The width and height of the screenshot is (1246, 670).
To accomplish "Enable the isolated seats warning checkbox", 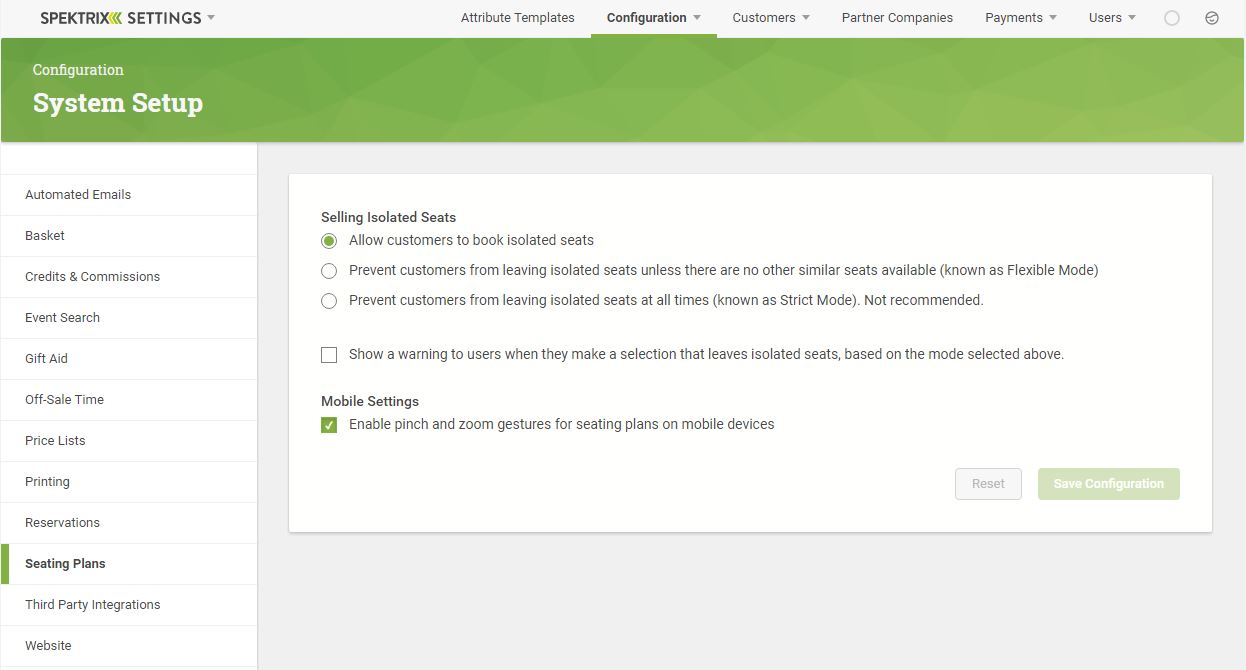I will [329, 354].
